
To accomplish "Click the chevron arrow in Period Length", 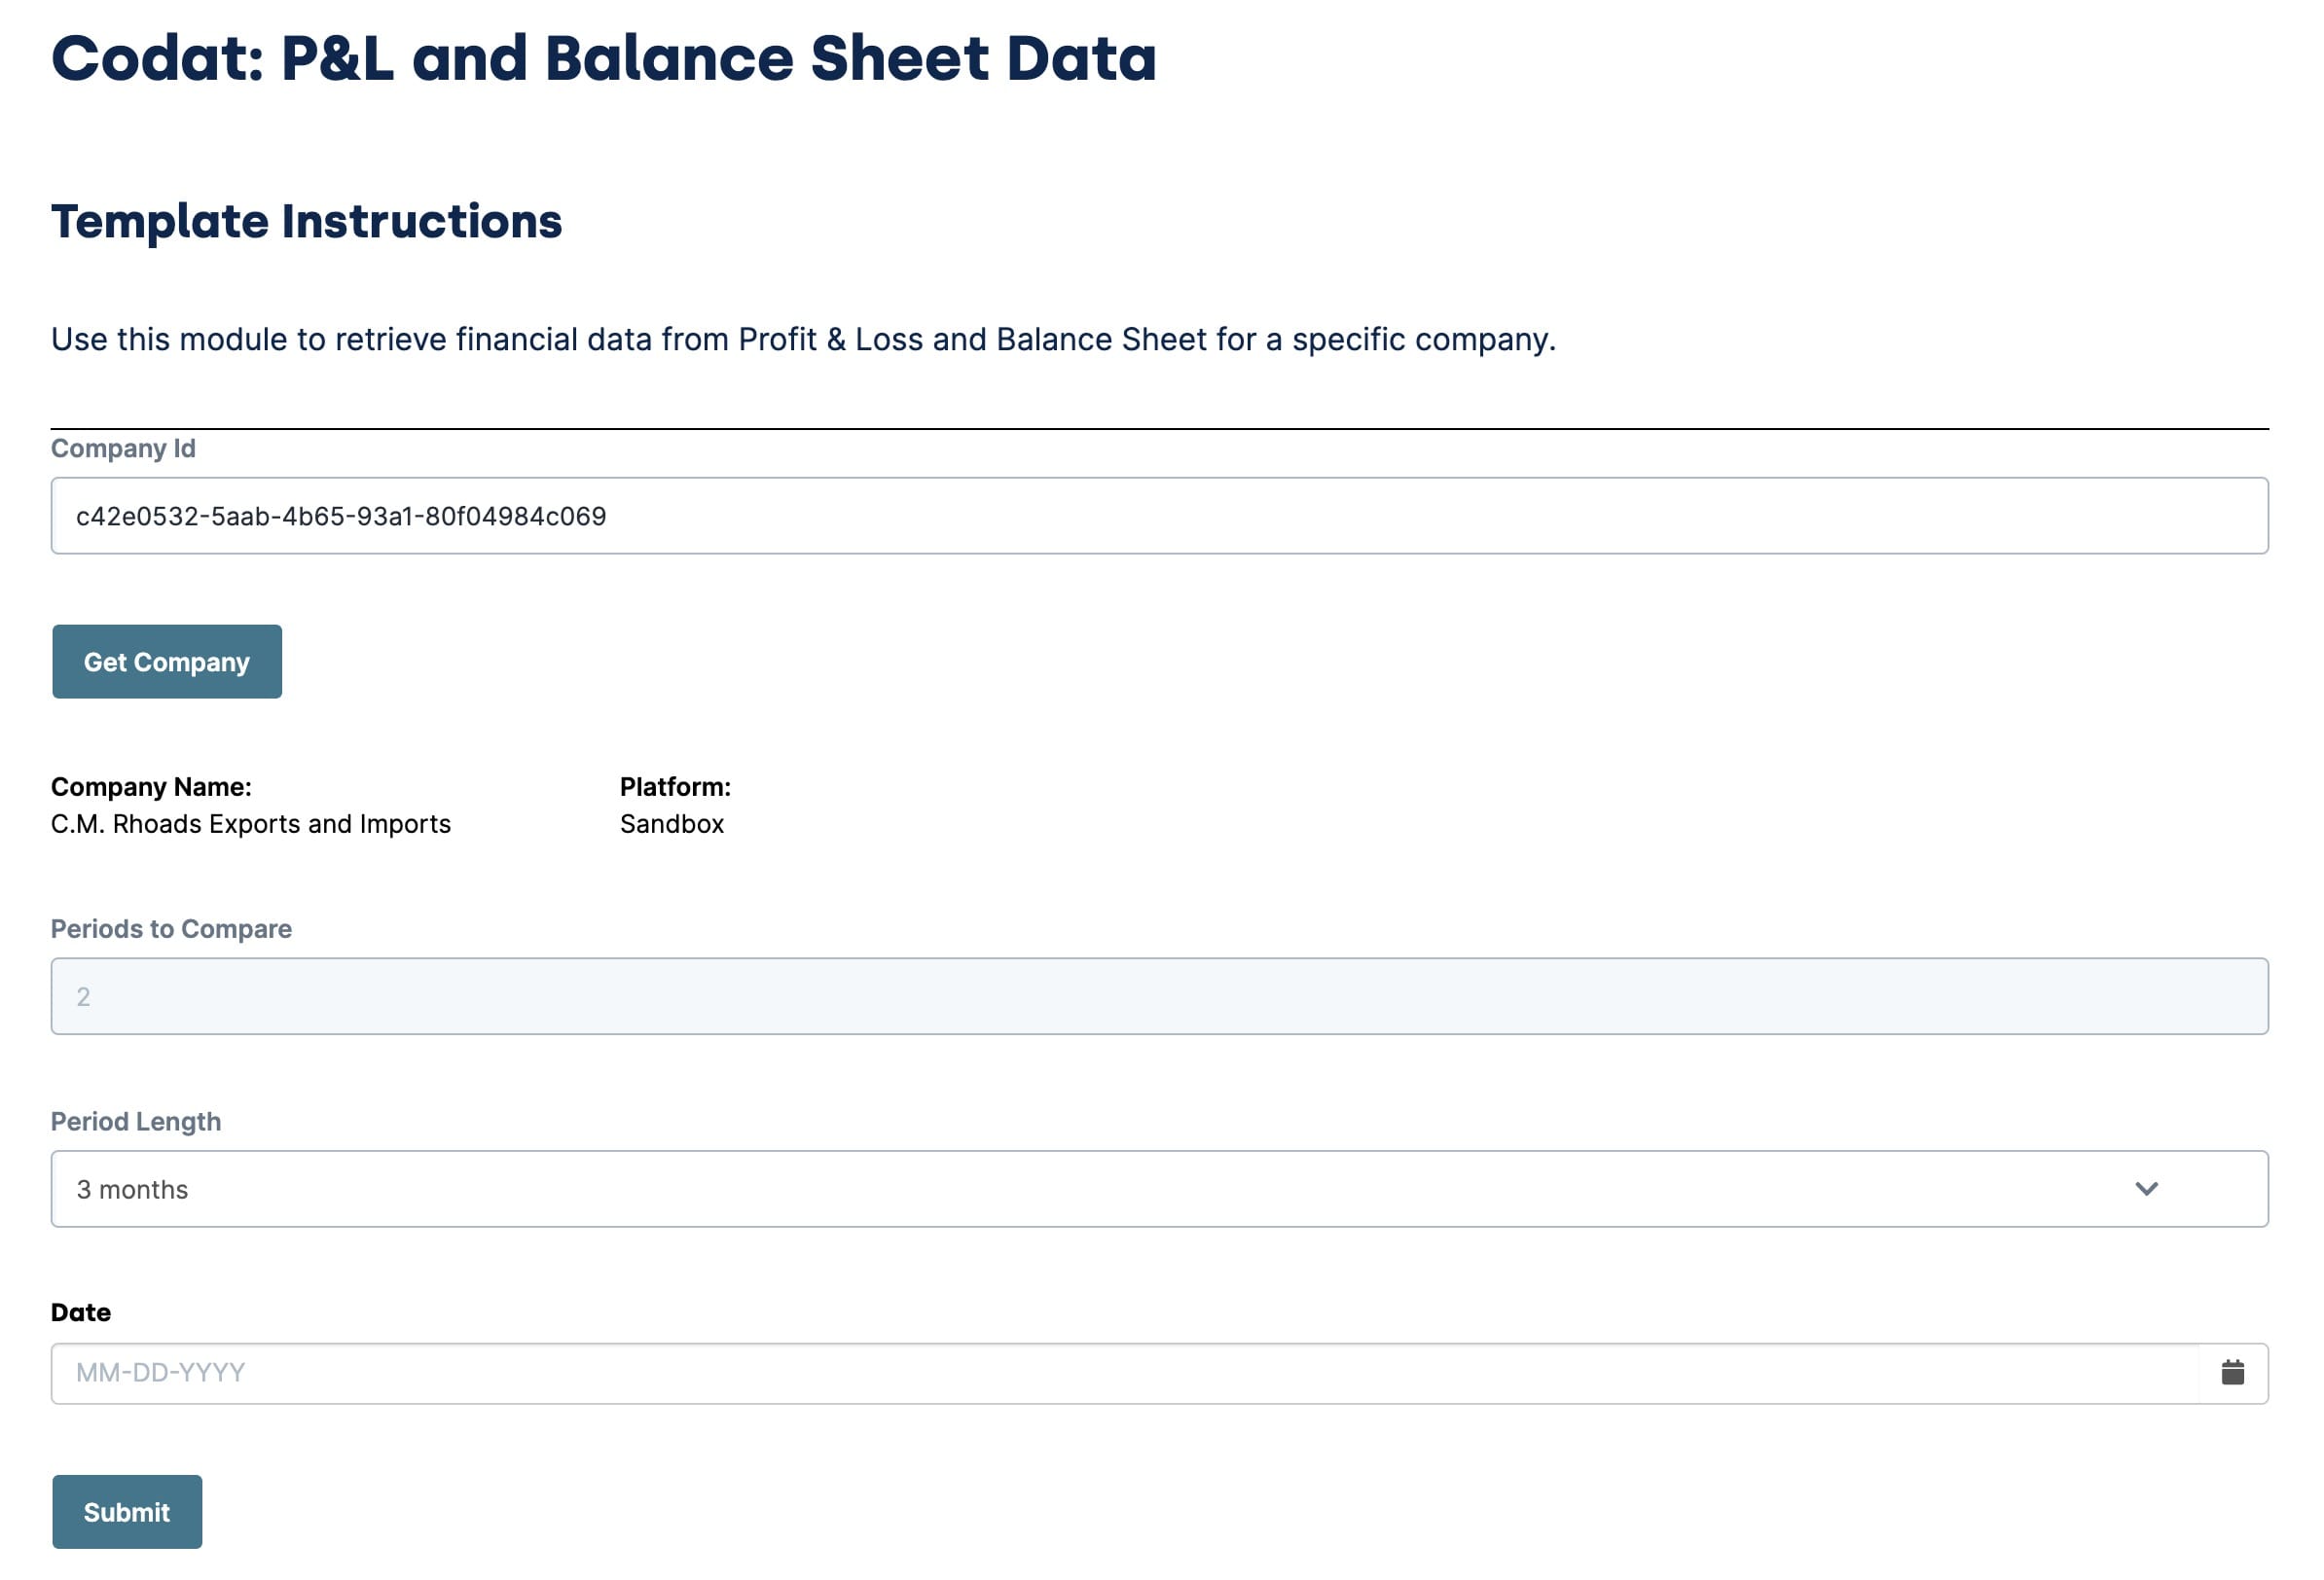I will (2147, 1189).
